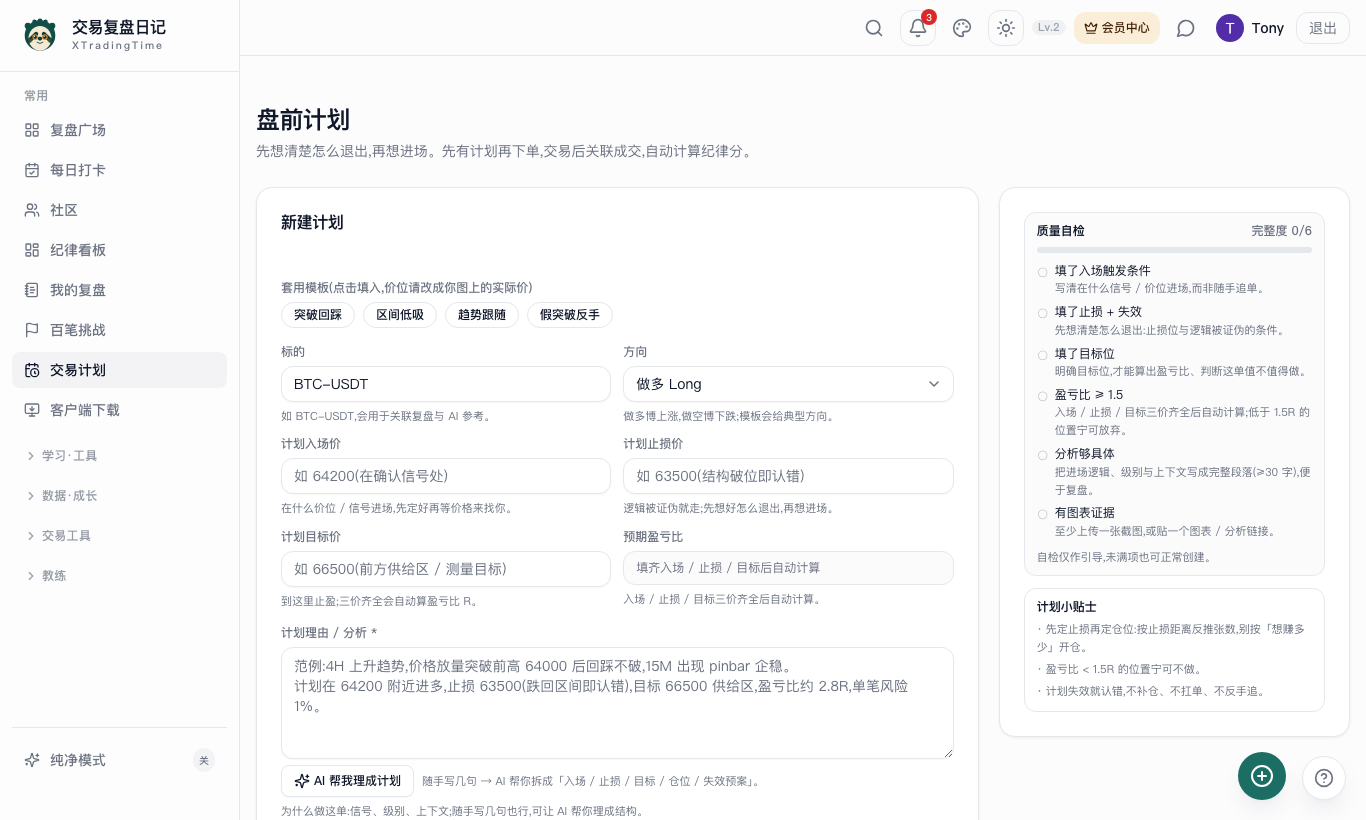Screen dimensions: 1366x820
Task: Open the 方向 做多 Long dropdown
Action: coord(788,384)
